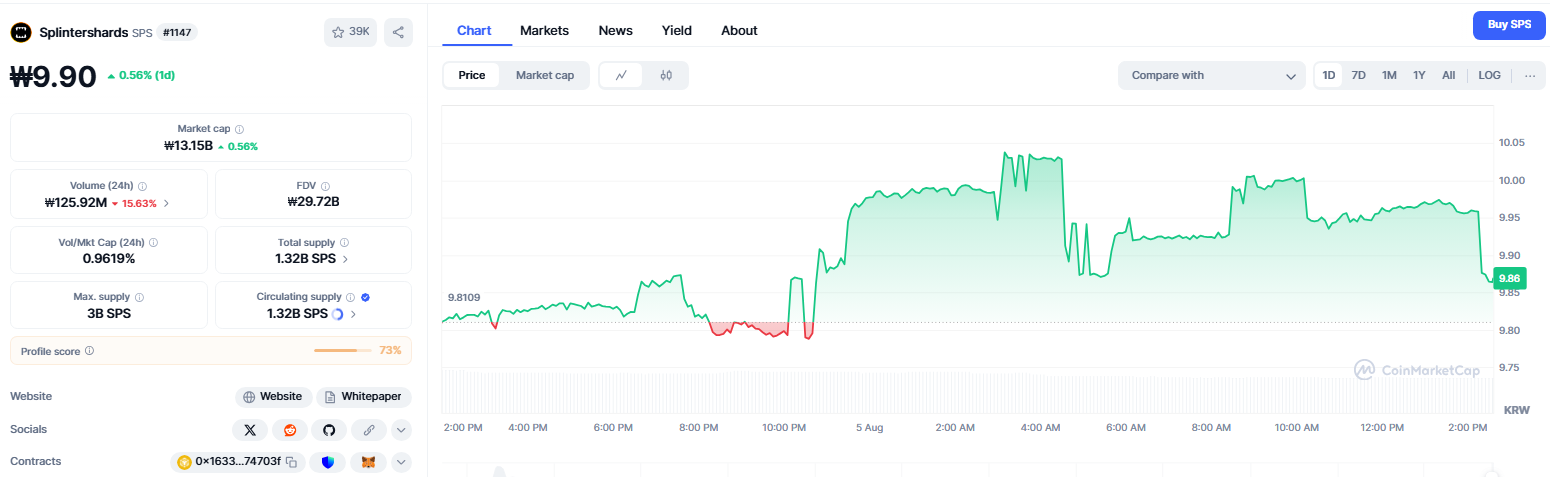Image resolution: width=1550 pixels, height=477 pixels.
Task: Click the #1147 rank badge
Action: 177,32
